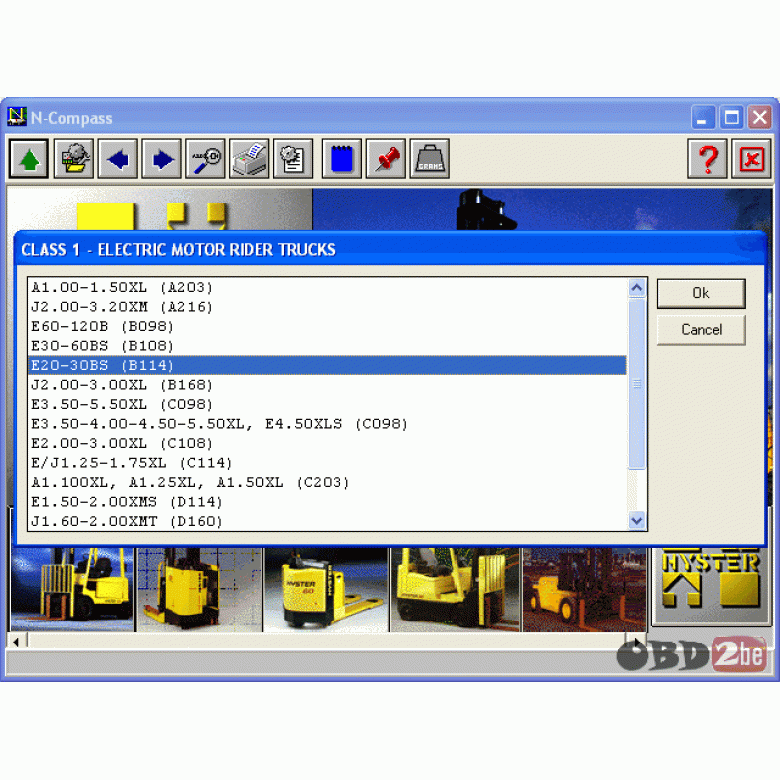The height and width of the screenshot is (780, 780).
Task: Open the yellow cab forklift thumbnail
Action: click(455, 590)
